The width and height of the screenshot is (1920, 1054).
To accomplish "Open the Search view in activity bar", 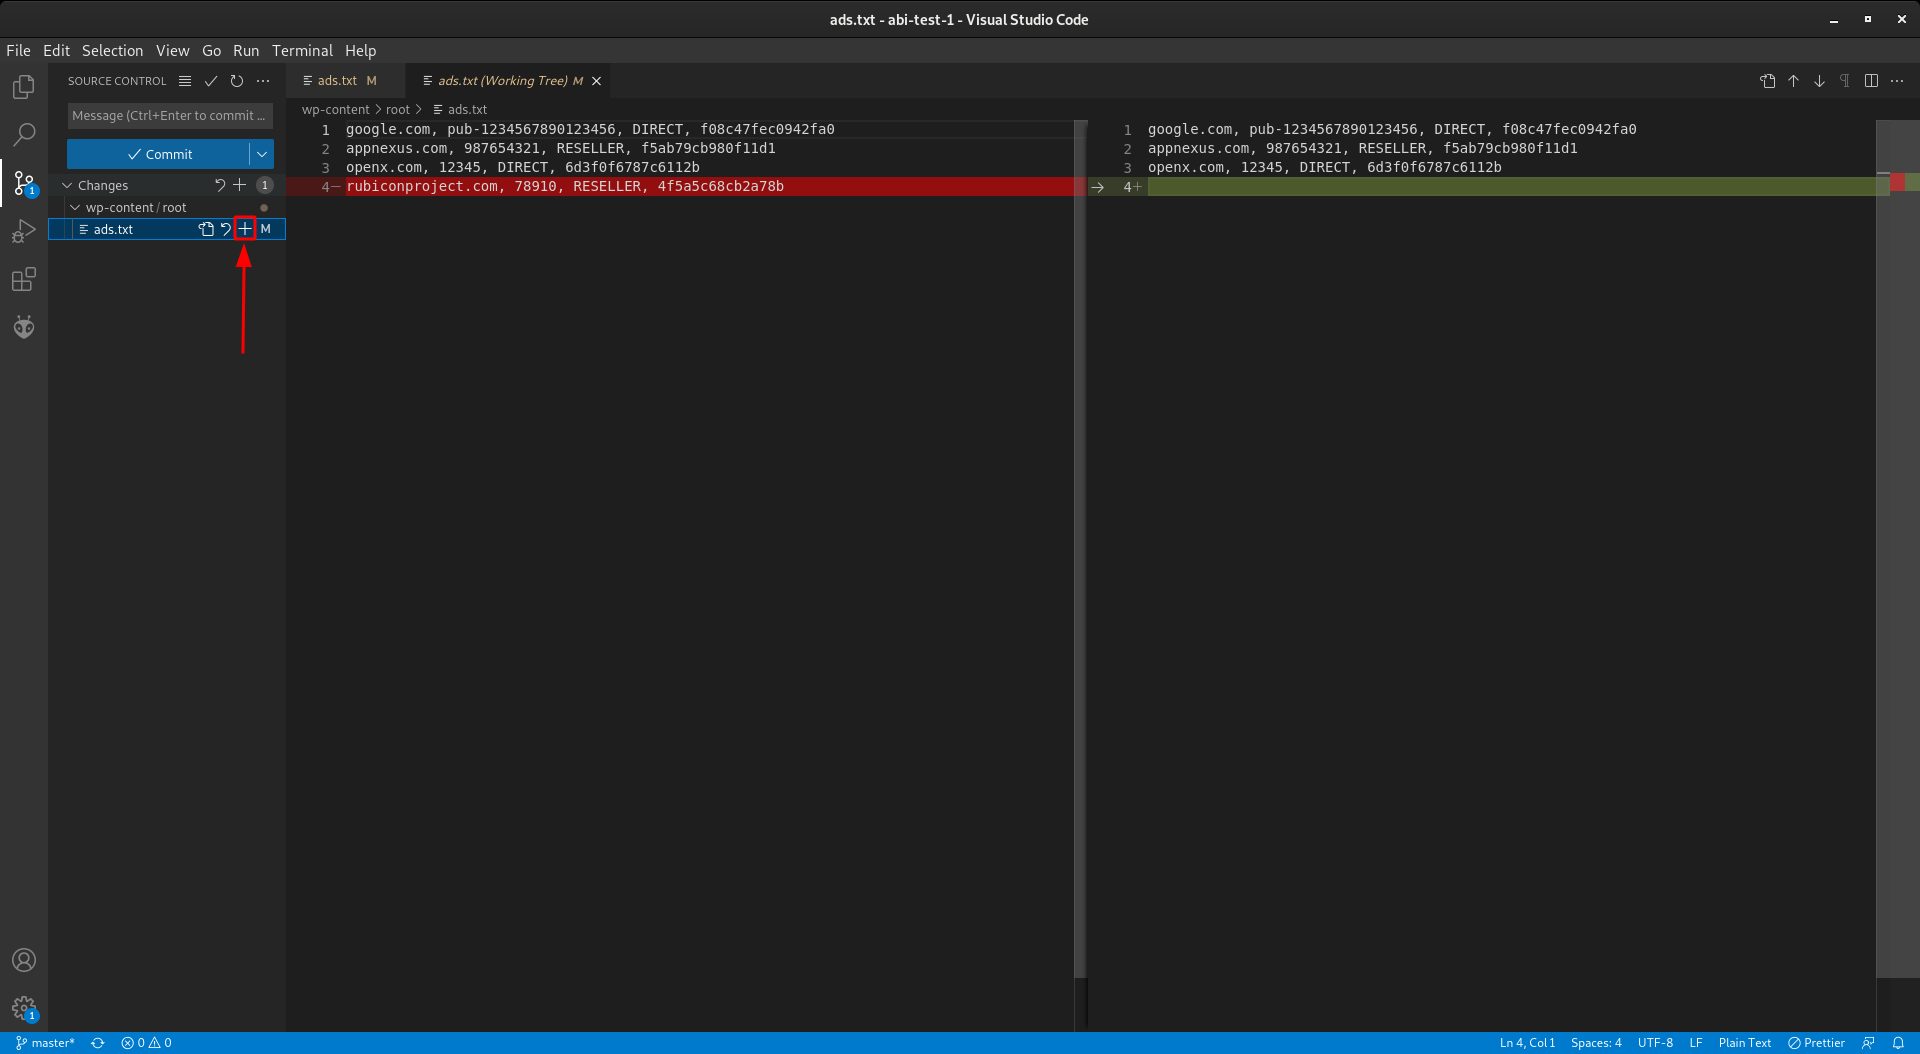I will (24, 135).
